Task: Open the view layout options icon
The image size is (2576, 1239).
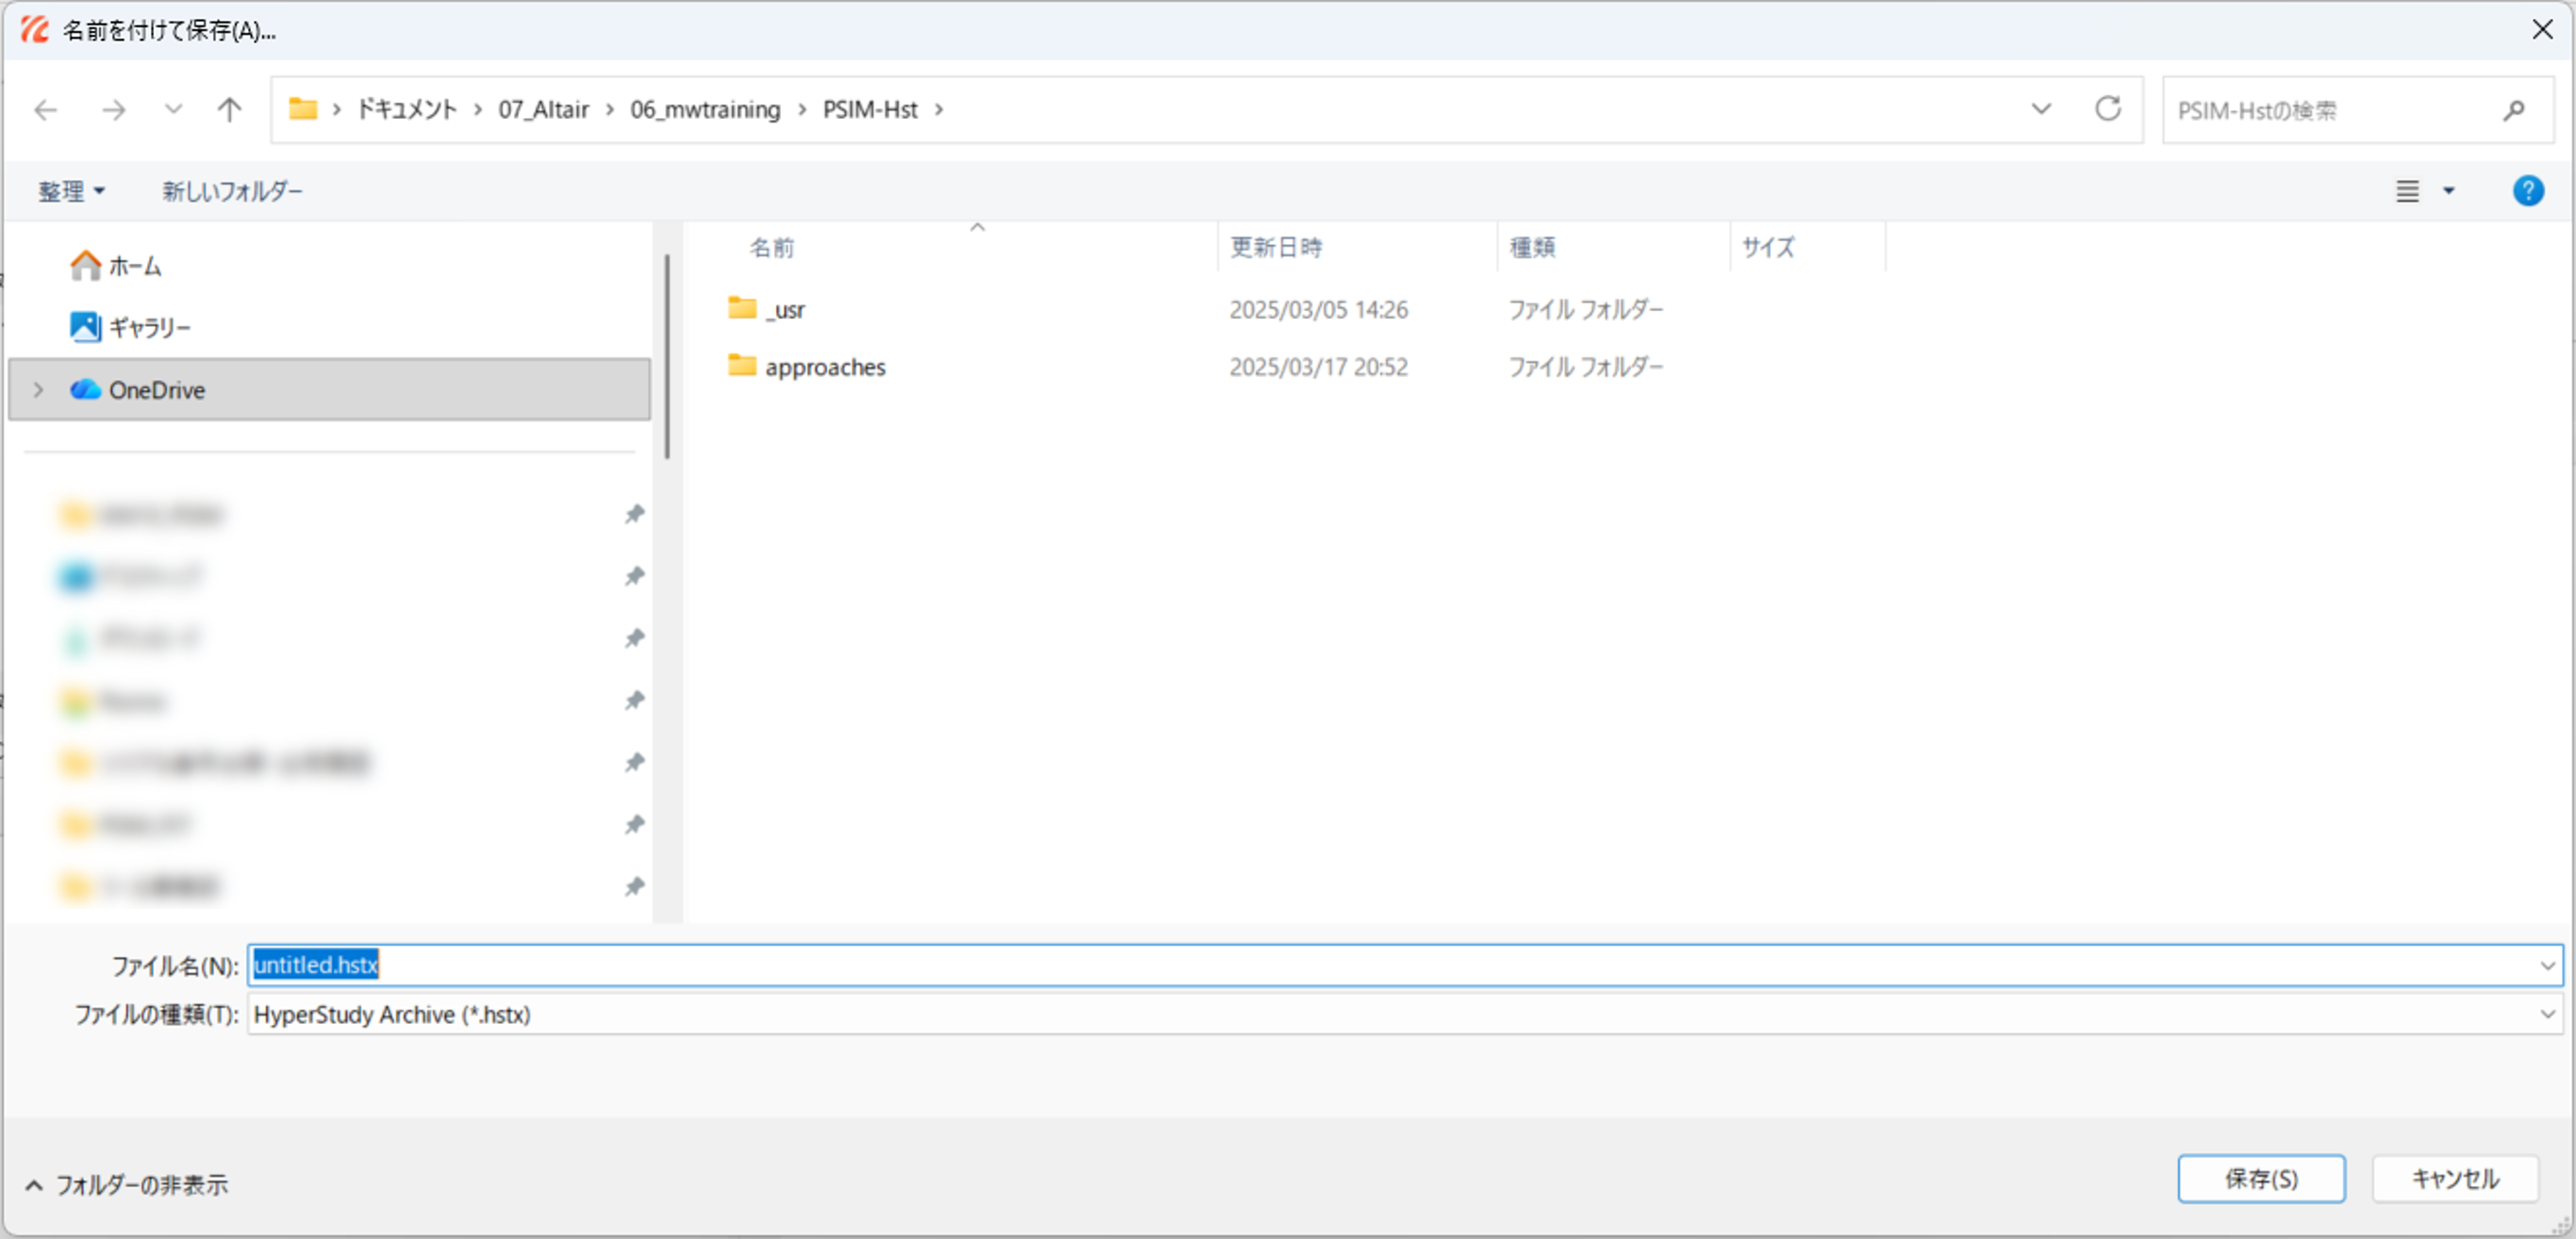Action: point(2407,191)
